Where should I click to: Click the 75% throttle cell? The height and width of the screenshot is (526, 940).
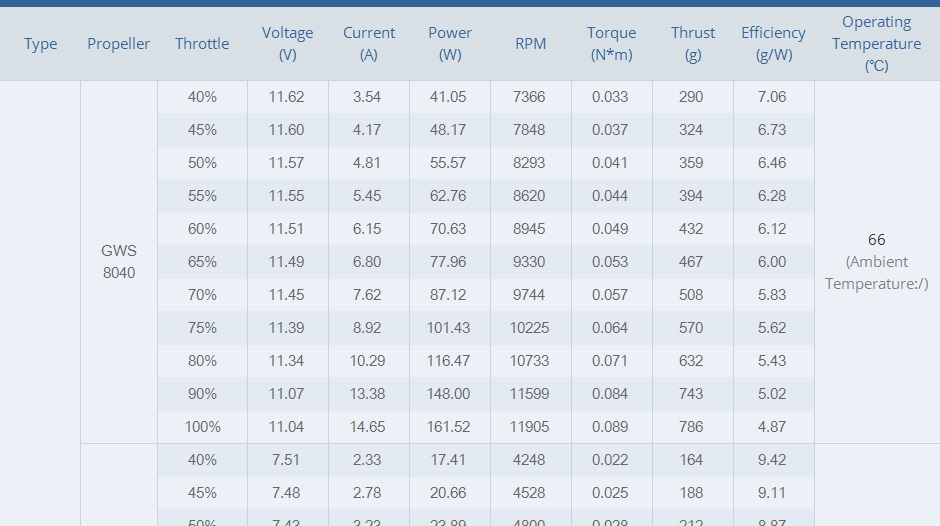click(202, 328)
